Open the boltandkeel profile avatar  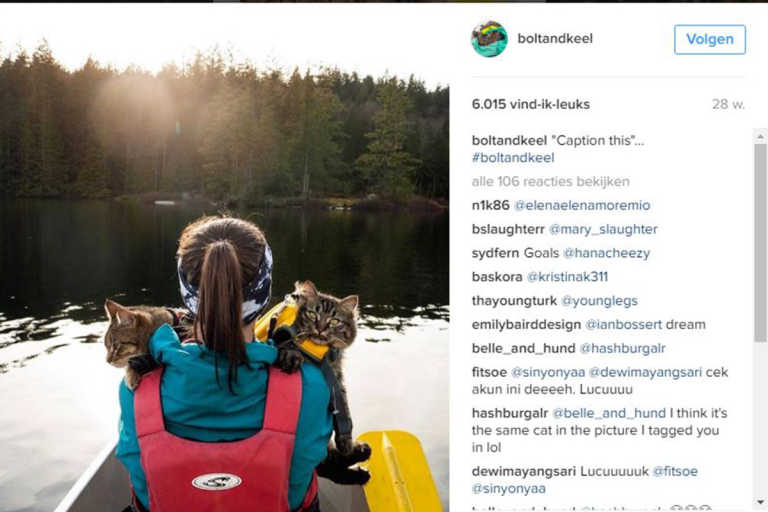pos(489,39)
